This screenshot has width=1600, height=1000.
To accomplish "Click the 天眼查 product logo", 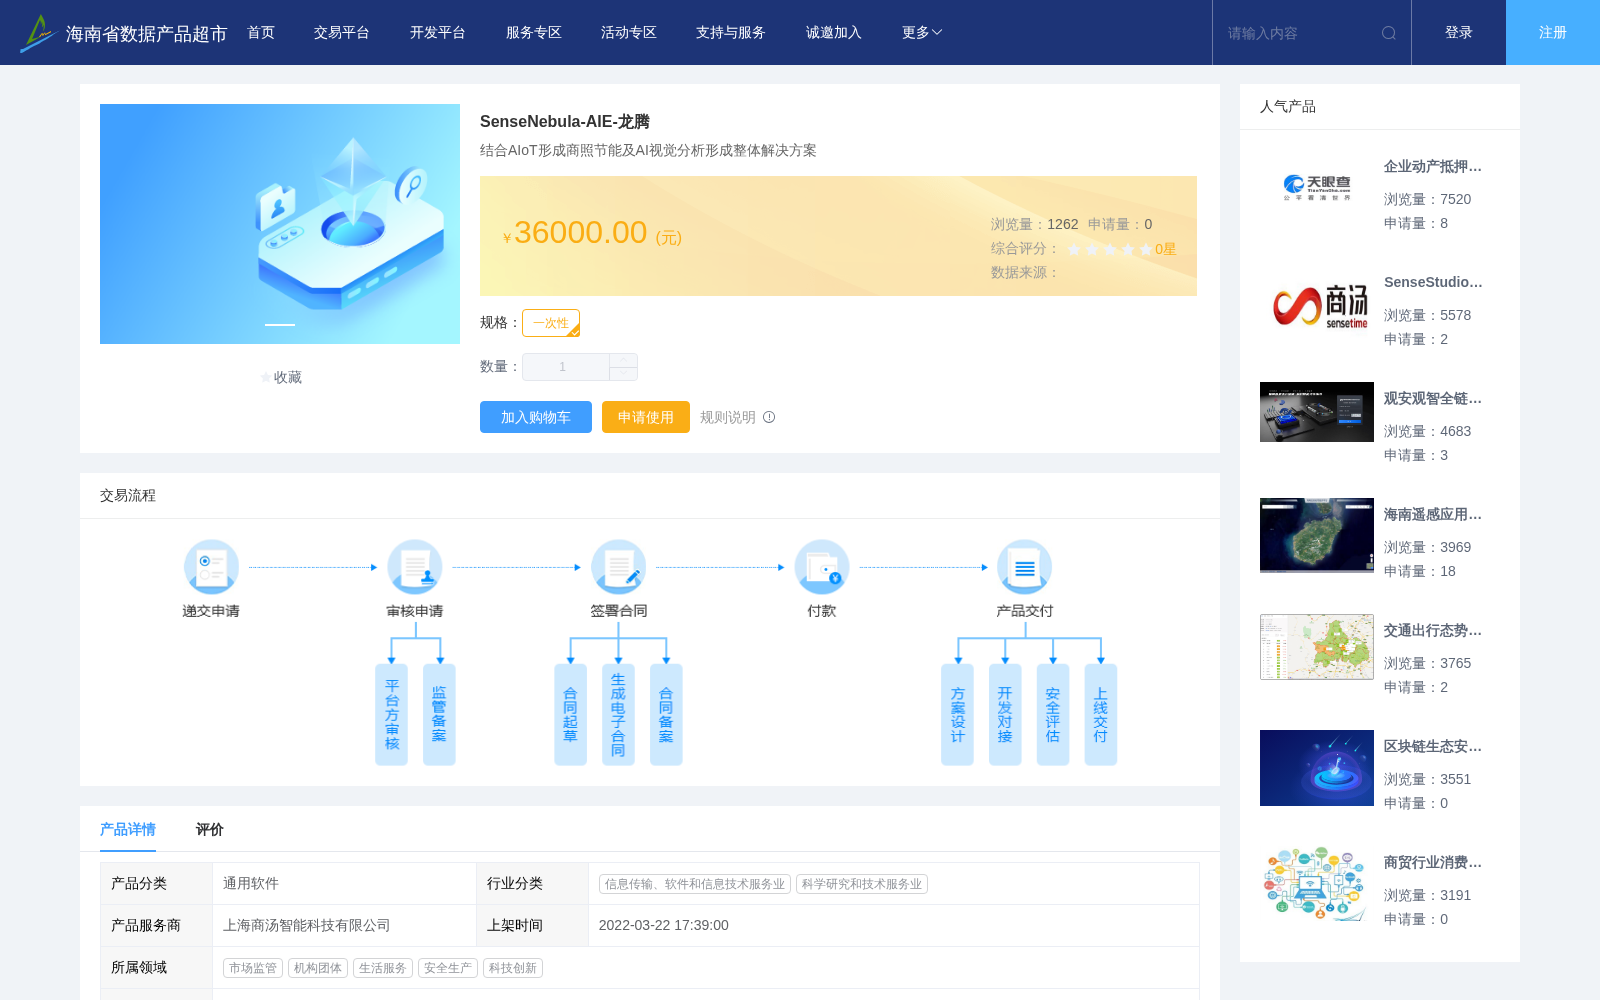I will click(x=1317, y=188).
